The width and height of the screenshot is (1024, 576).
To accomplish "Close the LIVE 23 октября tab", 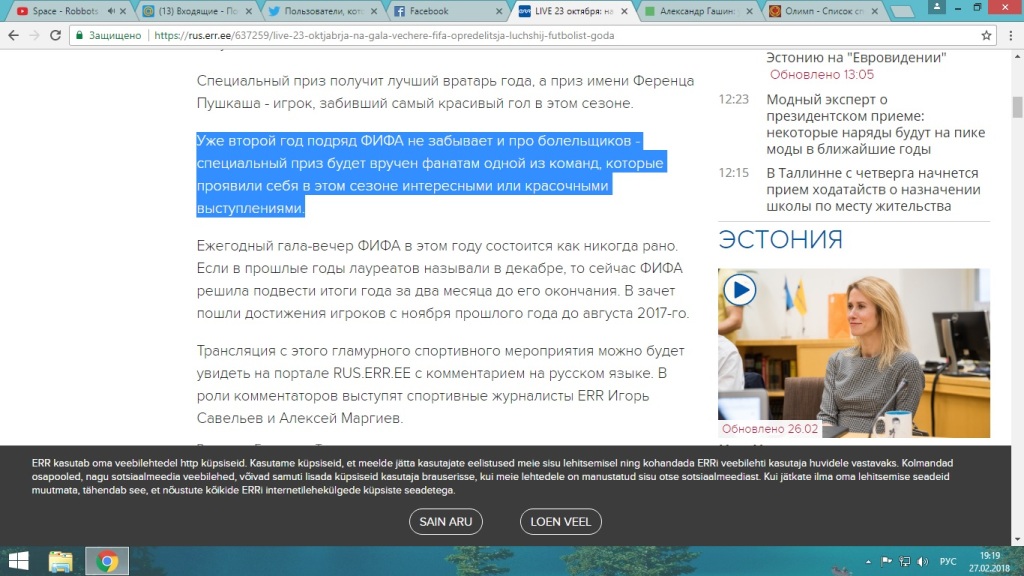I will click(x=624, y=11).
